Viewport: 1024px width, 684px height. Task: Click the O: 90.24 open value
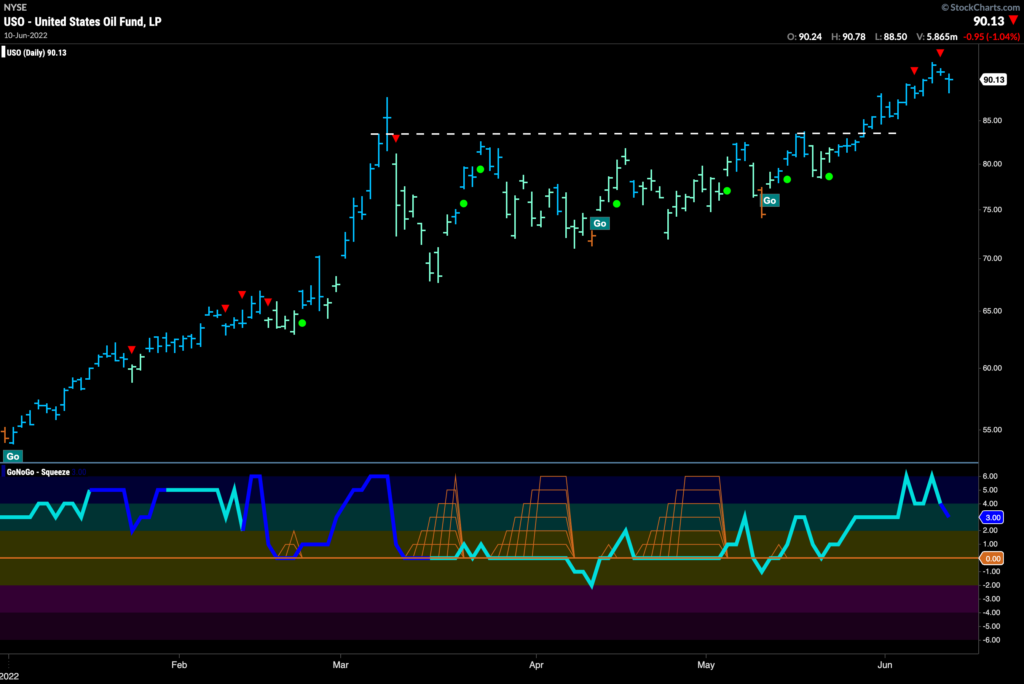[x=805, y=37]
